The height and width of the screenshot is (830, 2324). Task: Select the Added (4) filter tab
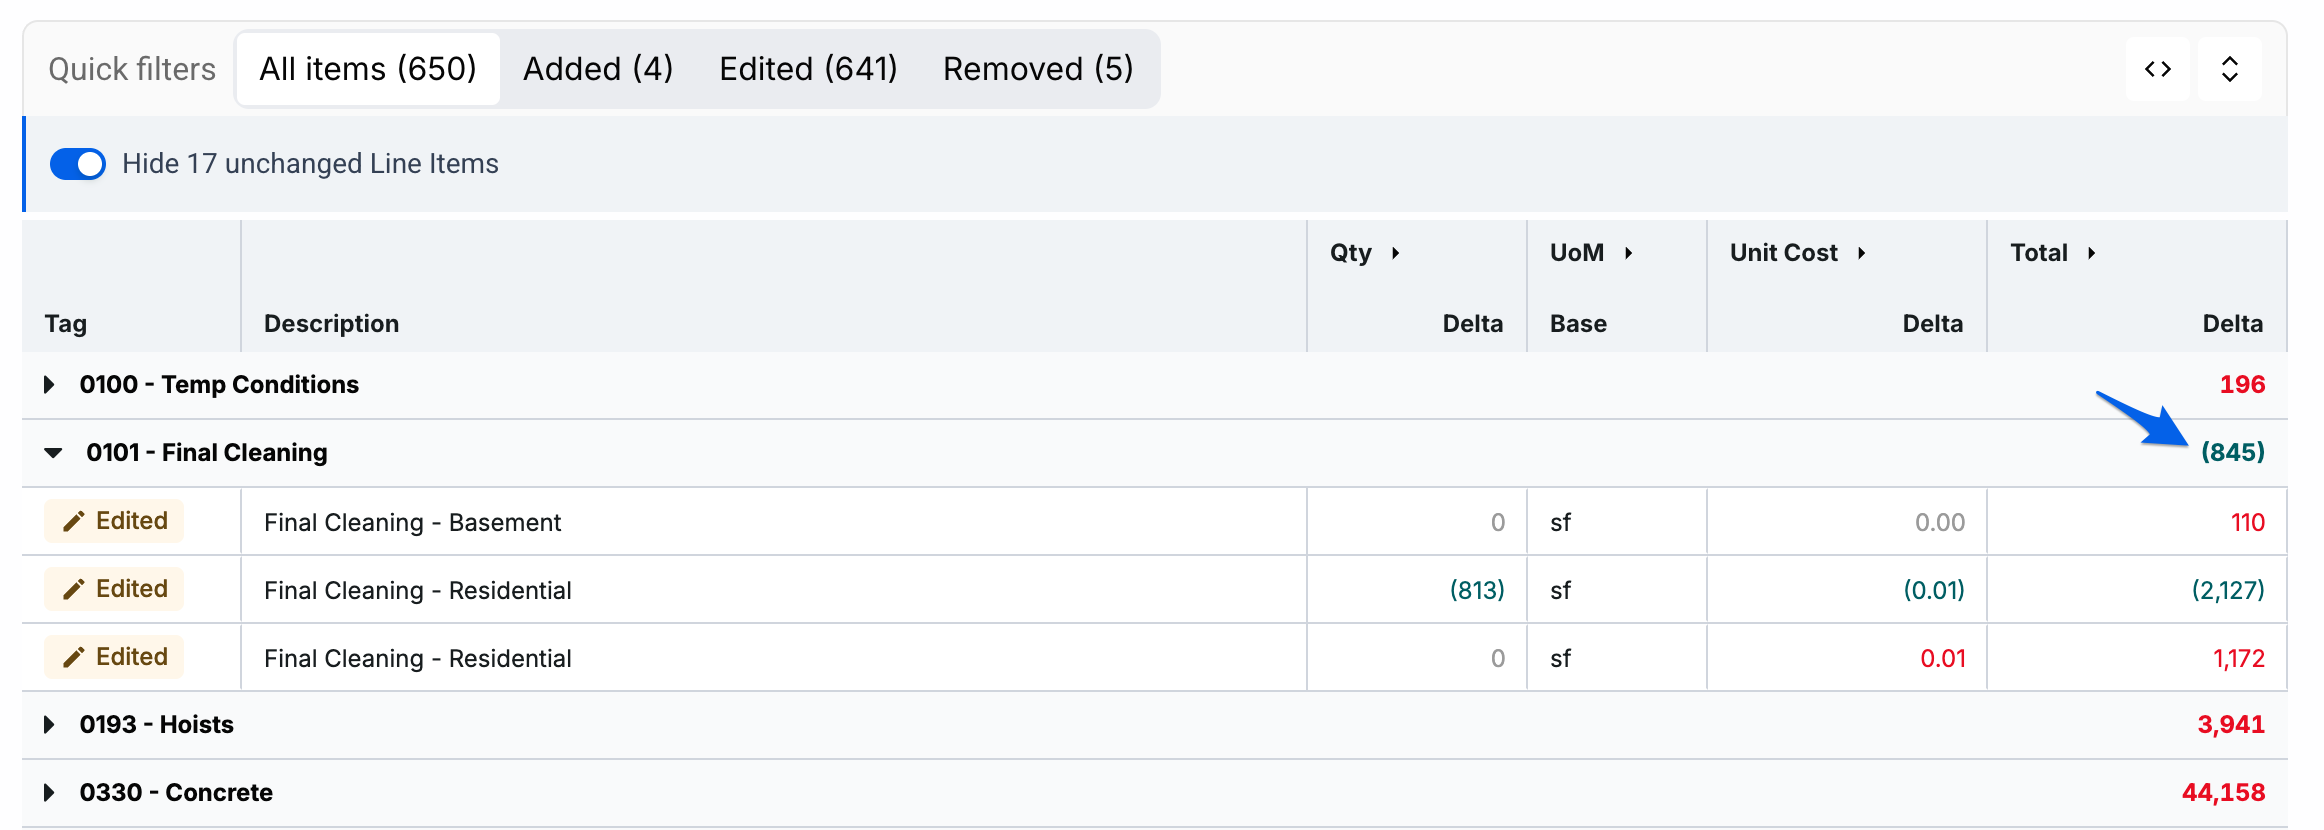[598, 69]
